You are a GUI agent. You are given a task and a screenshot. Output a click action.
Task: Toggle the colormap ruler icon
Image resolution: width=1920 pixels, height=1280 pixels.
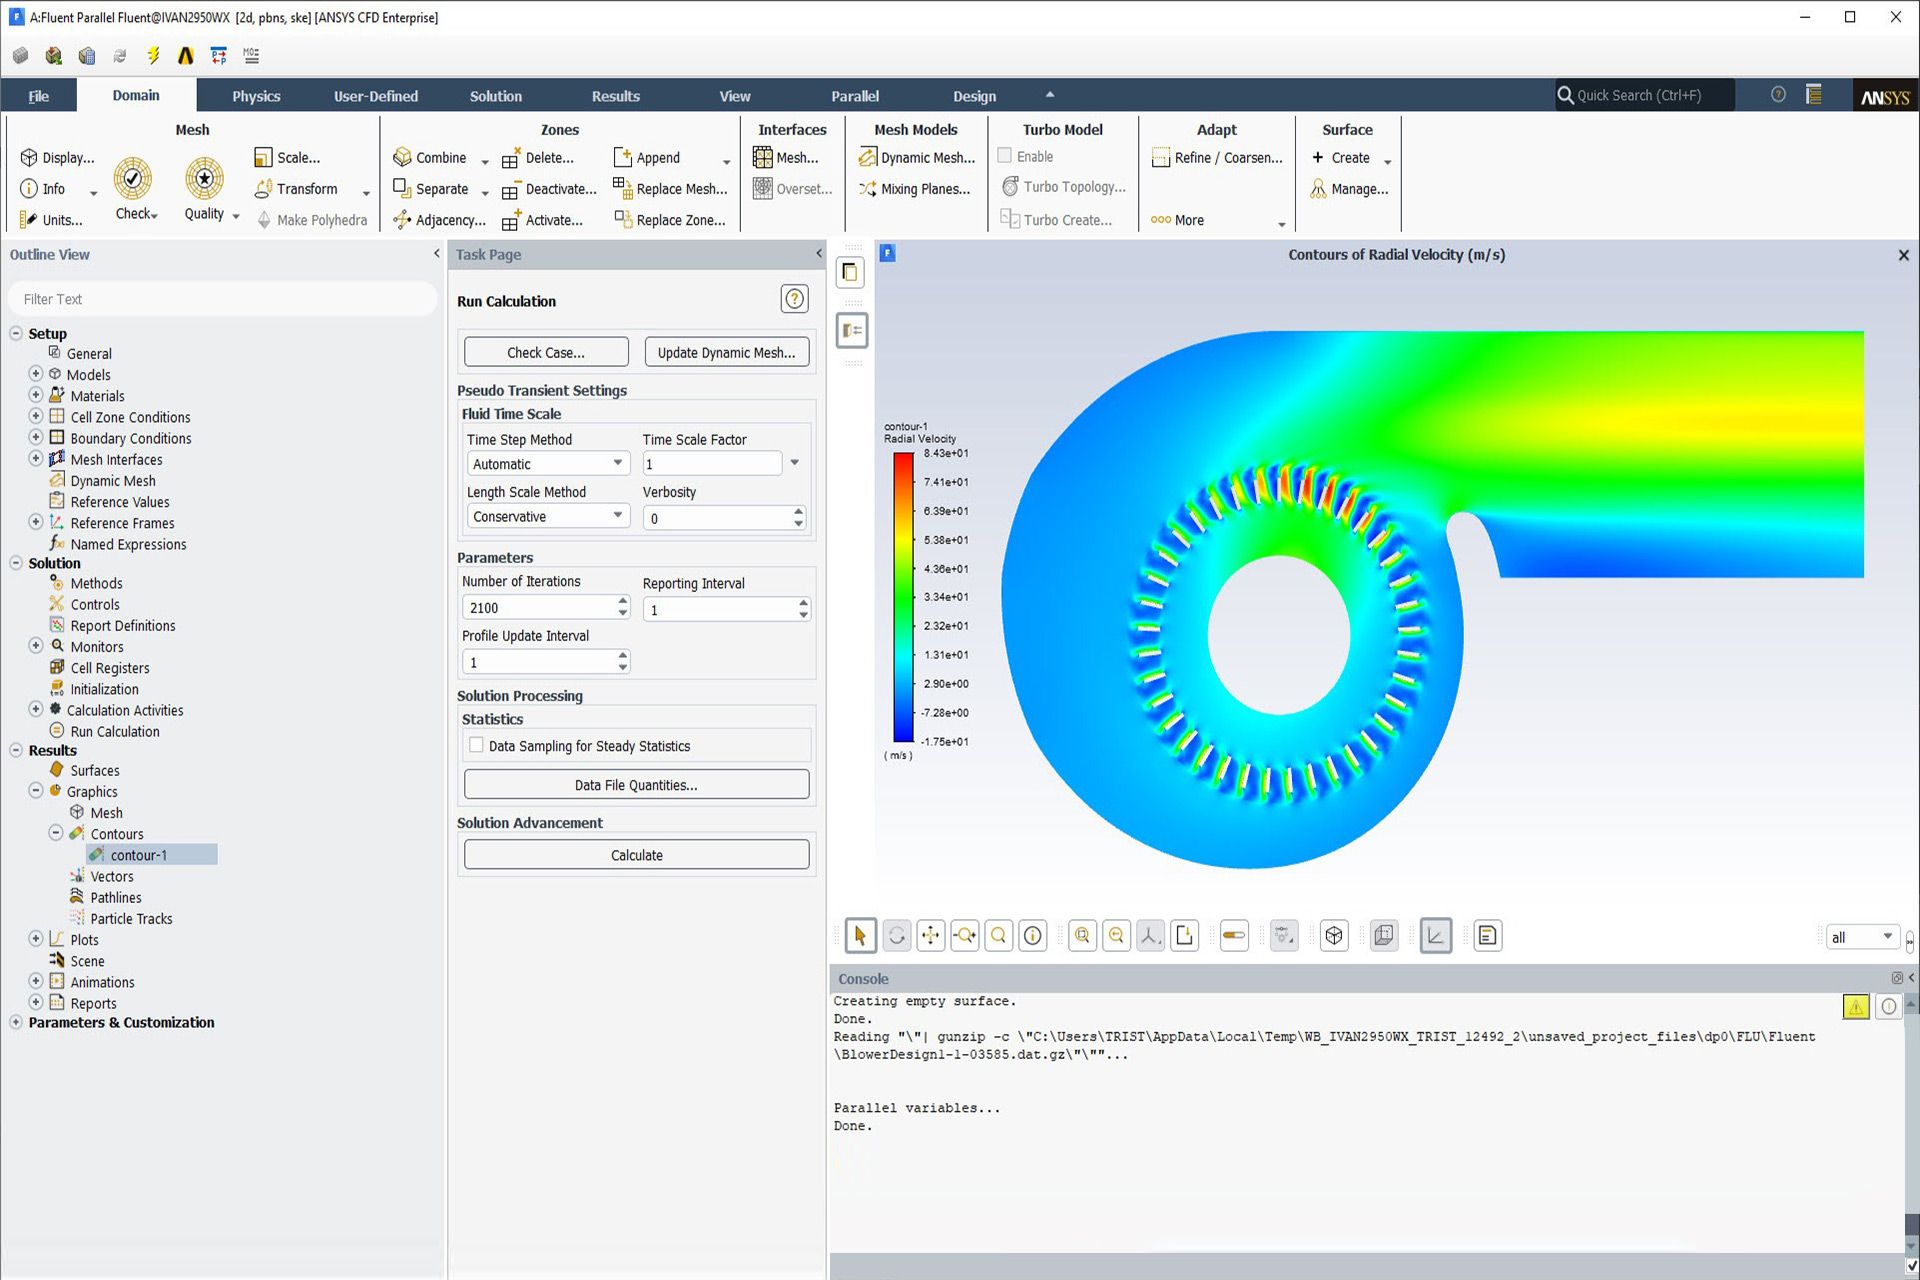[1234, 936]
